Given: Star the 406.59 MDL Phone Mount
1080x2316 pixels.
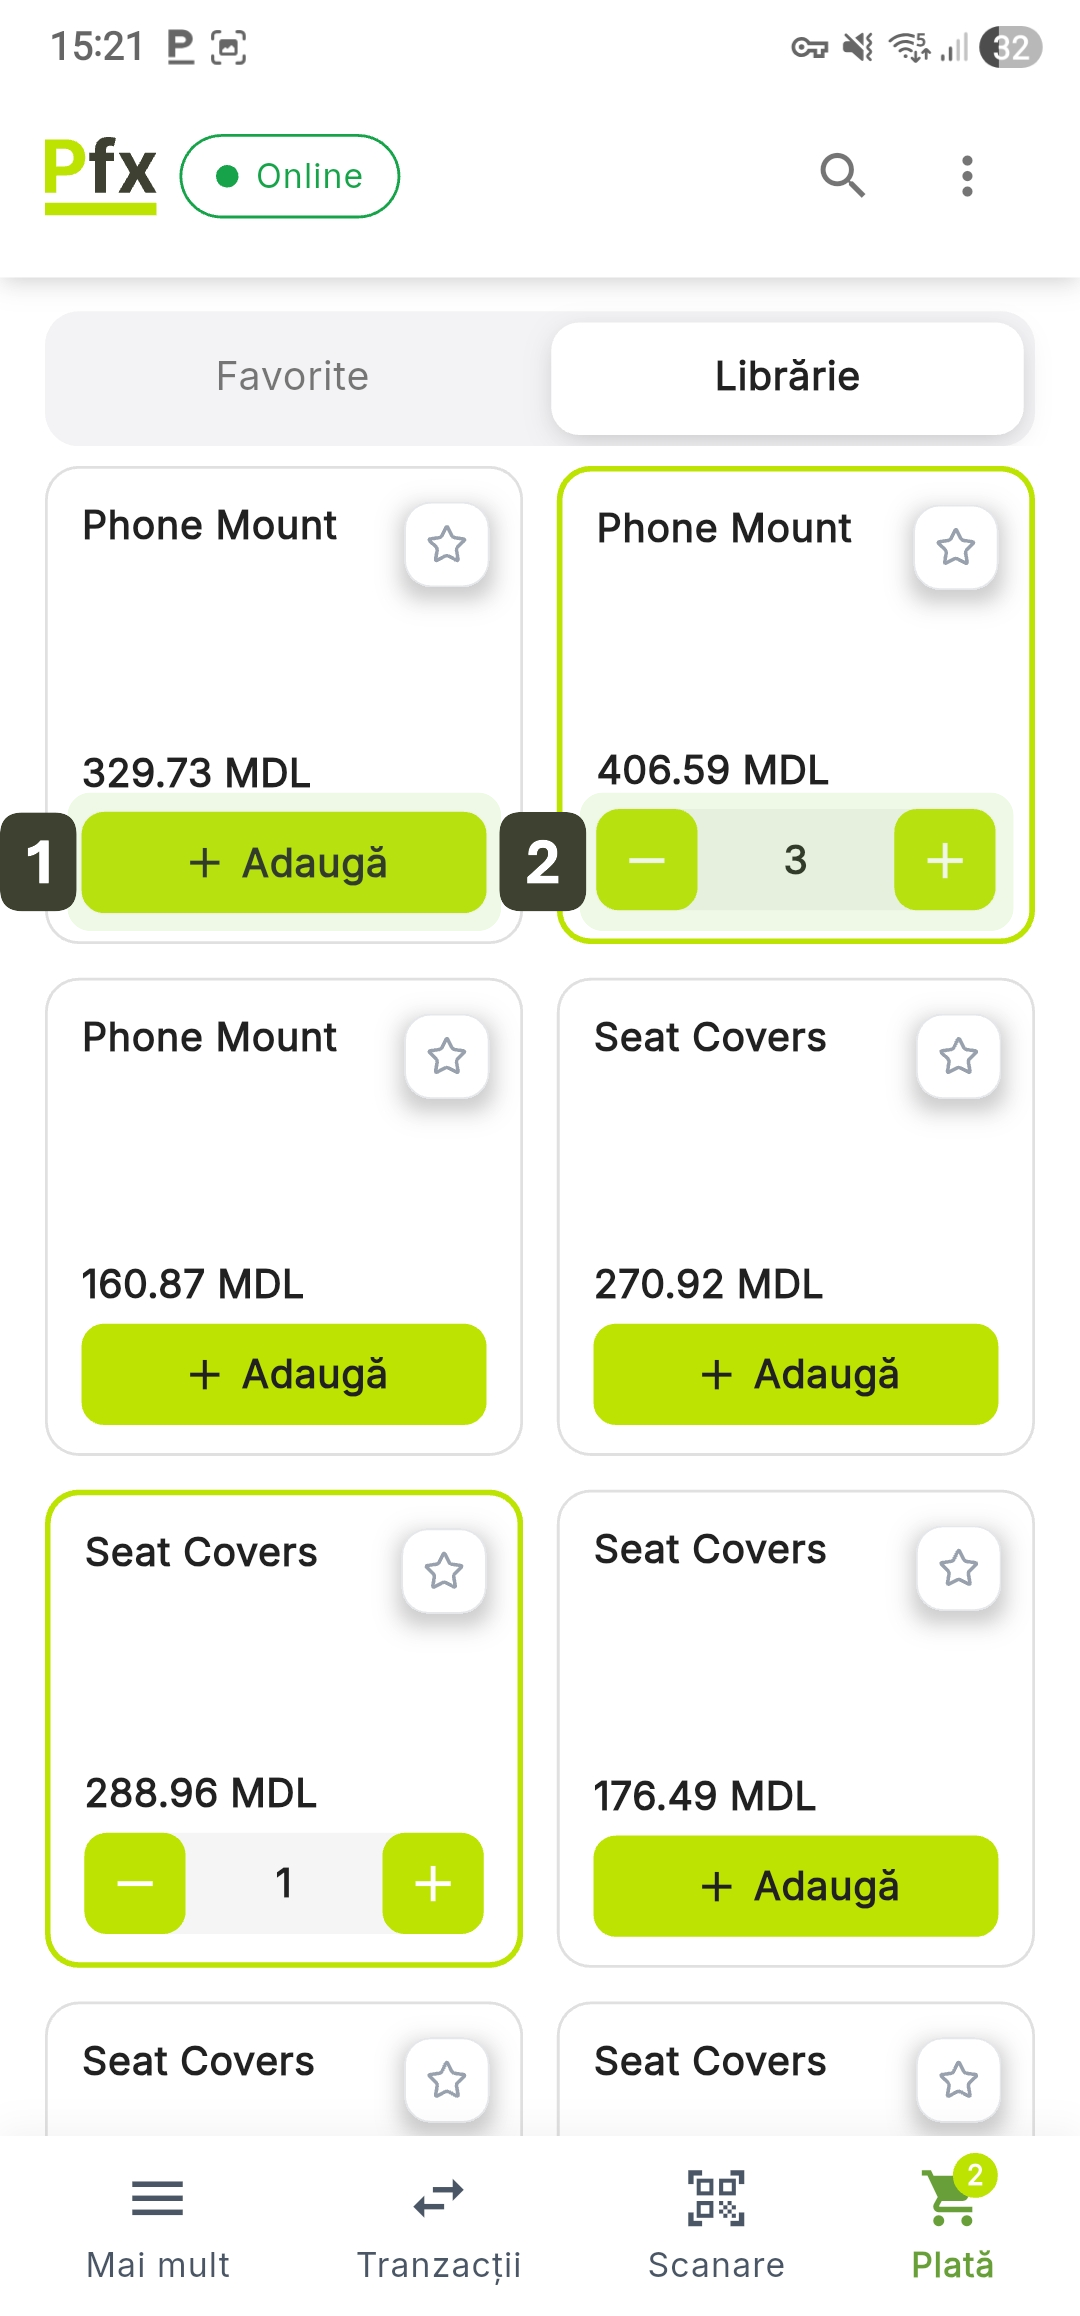Looking at the screenshot, I should 955,547.
